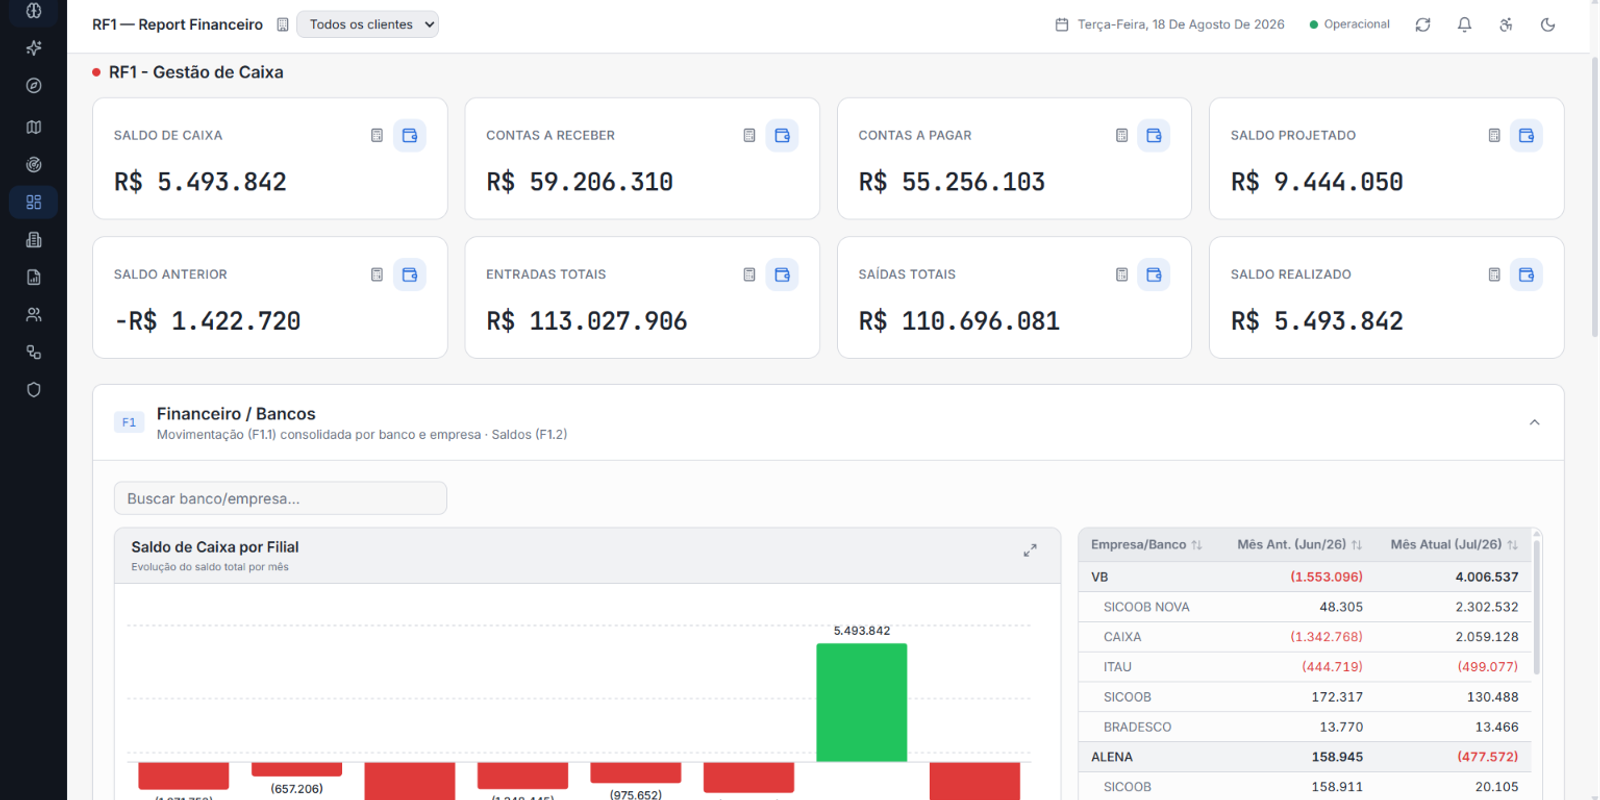Click the Buscar banco/empresa search field
The height and width of the screenshot is (800, 1600).
tap(281, 499)
